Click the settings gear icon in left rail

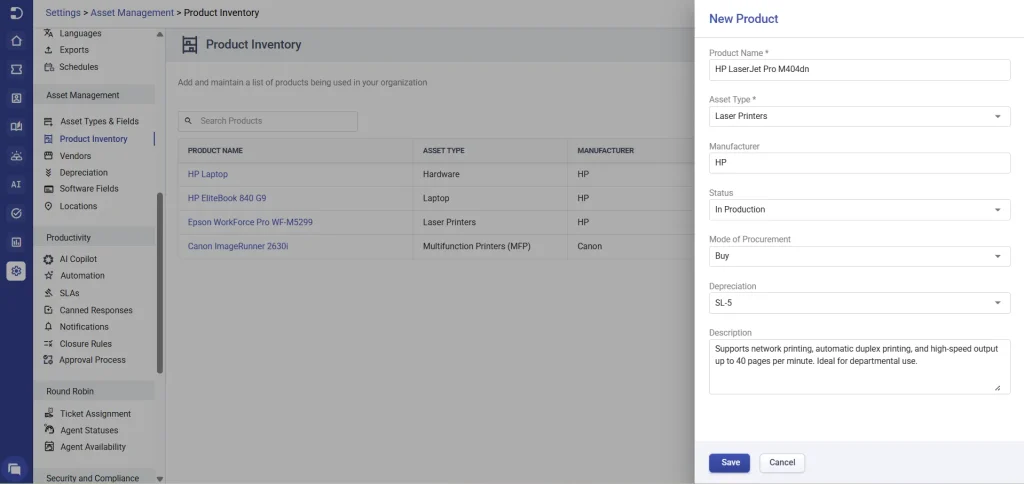click(16, 270)
